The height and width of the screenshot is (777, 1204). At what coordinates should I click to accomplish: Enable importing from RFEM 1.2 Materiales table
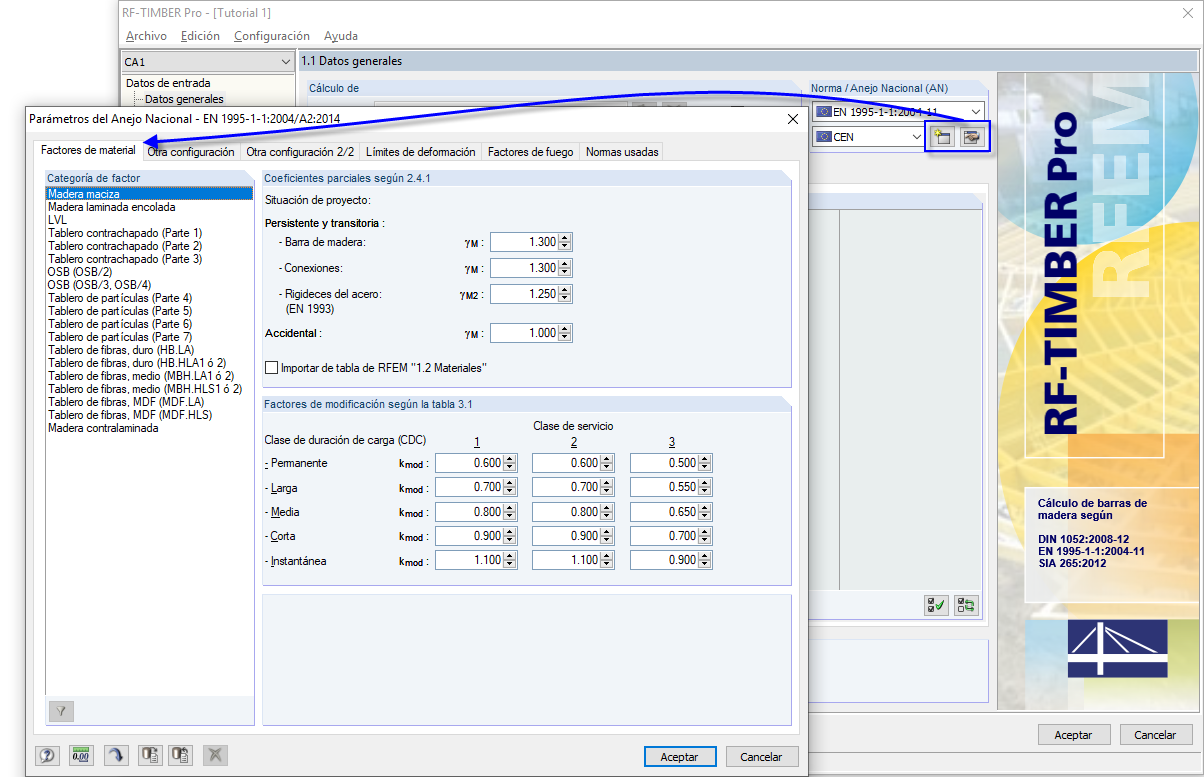272,368
